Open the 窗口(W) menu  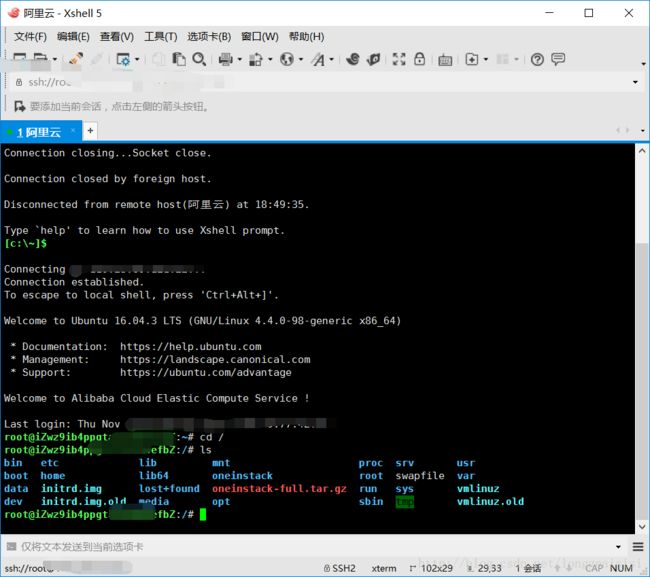pyautogui.click(x=260, y=37)
